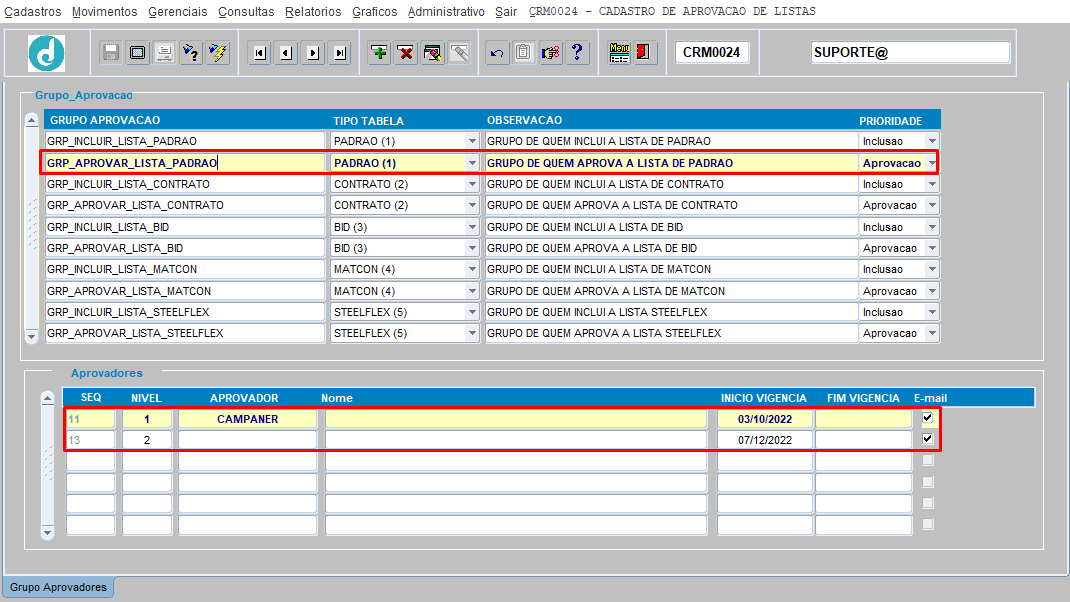Go to the first record

coord(259,53)
